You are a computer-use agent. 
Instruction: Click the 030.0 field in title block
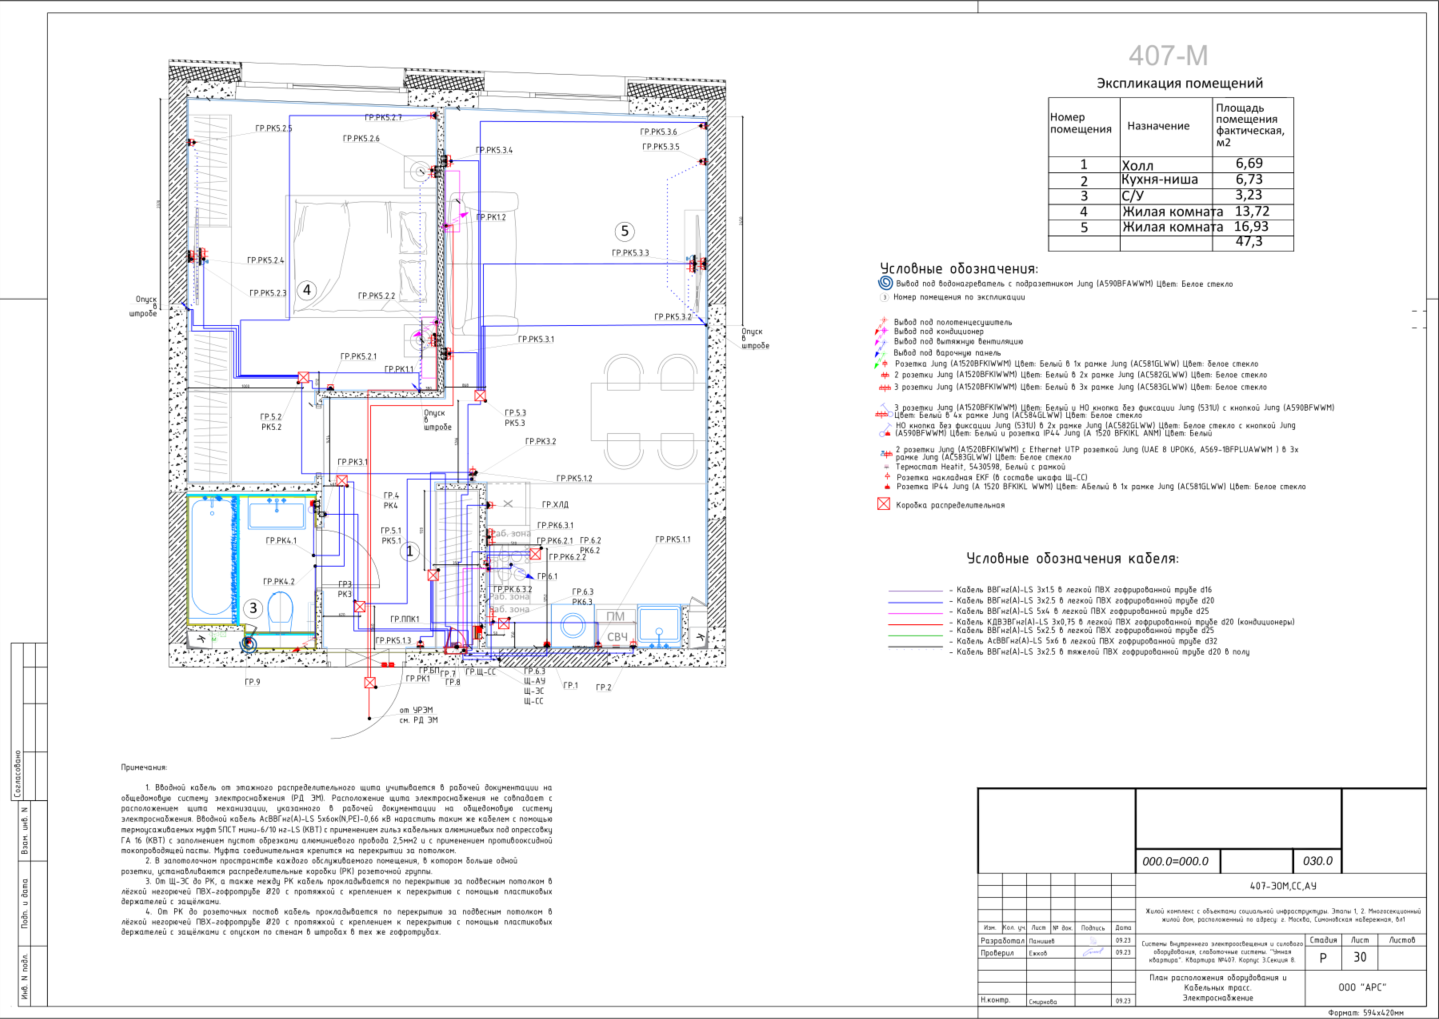click(x=1317, y=861)
